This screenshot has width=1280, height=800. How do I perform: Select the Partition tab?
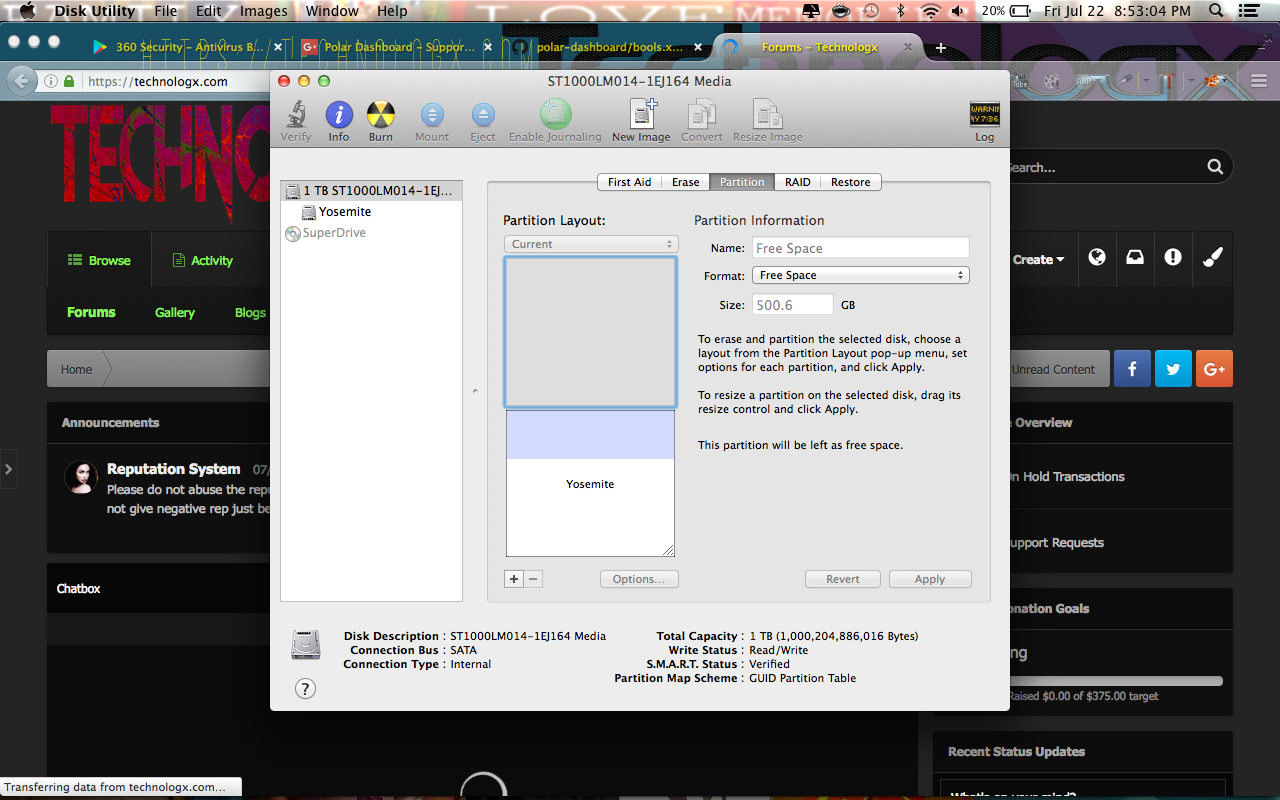pyautogui.click(x=742, y=182)
